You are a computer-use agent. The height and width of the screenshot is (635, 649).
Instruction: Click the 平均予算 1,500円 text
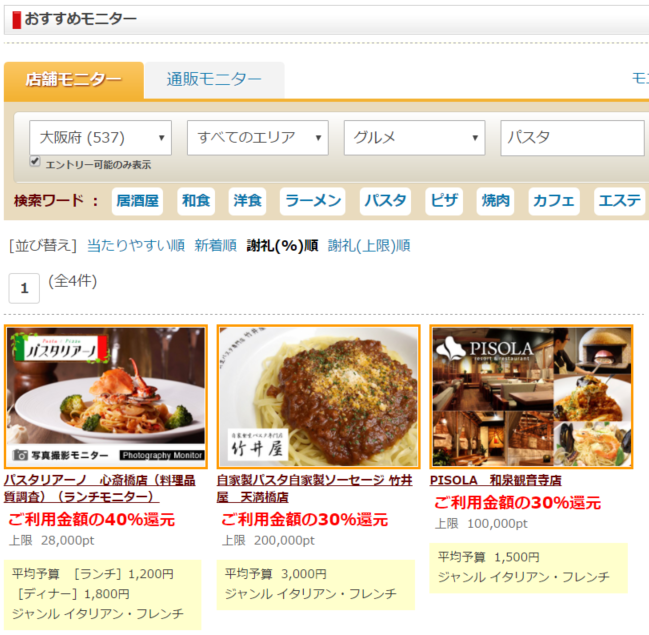[x=488, y=557]
